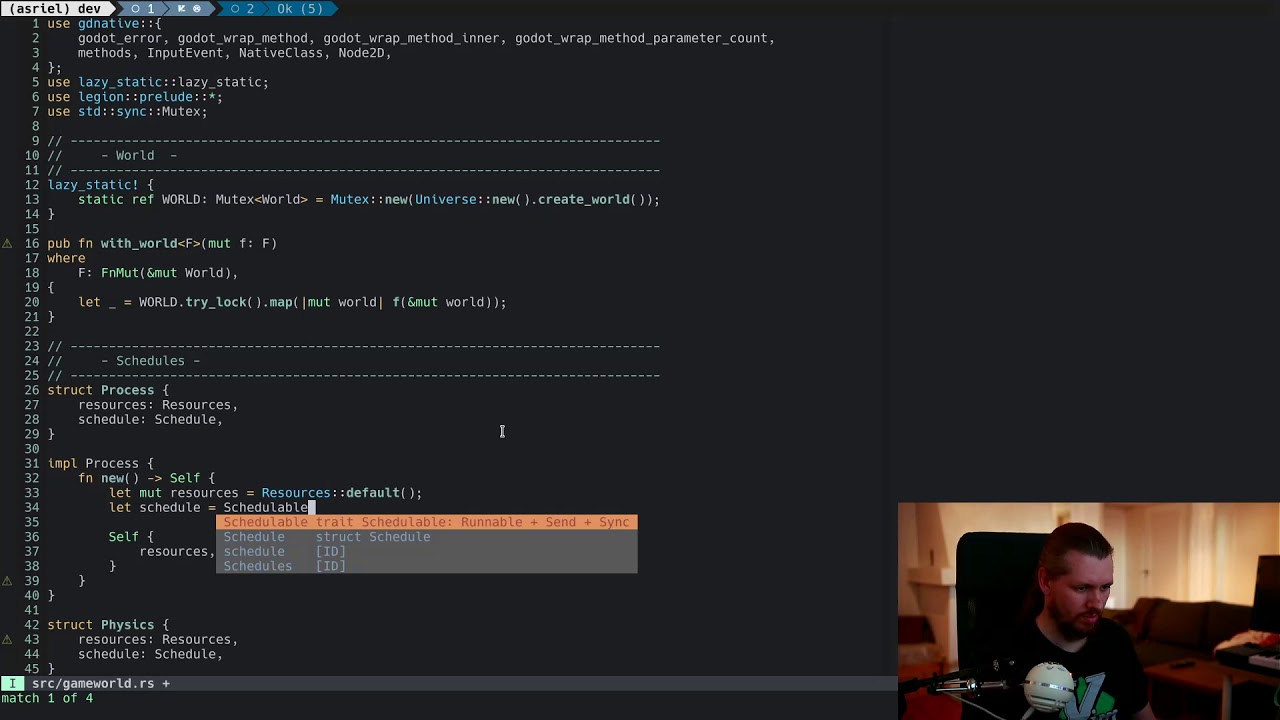Click 'src/gameworld.rs +' in the status line
The height and width of the screenshot is (720, 1280).
[x=100, y=684]
